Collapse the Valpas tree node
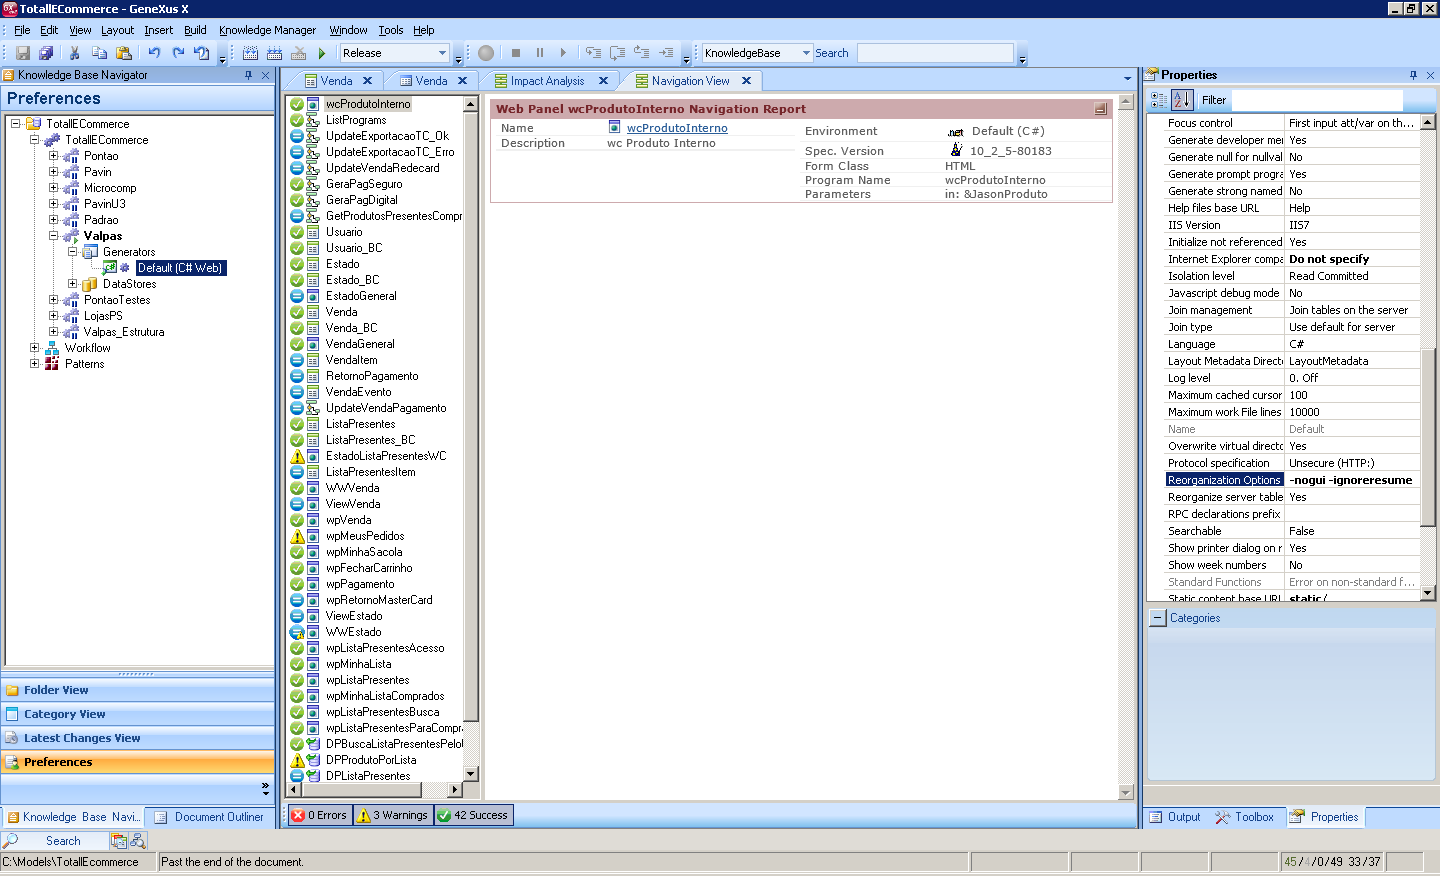 point(53,236)
